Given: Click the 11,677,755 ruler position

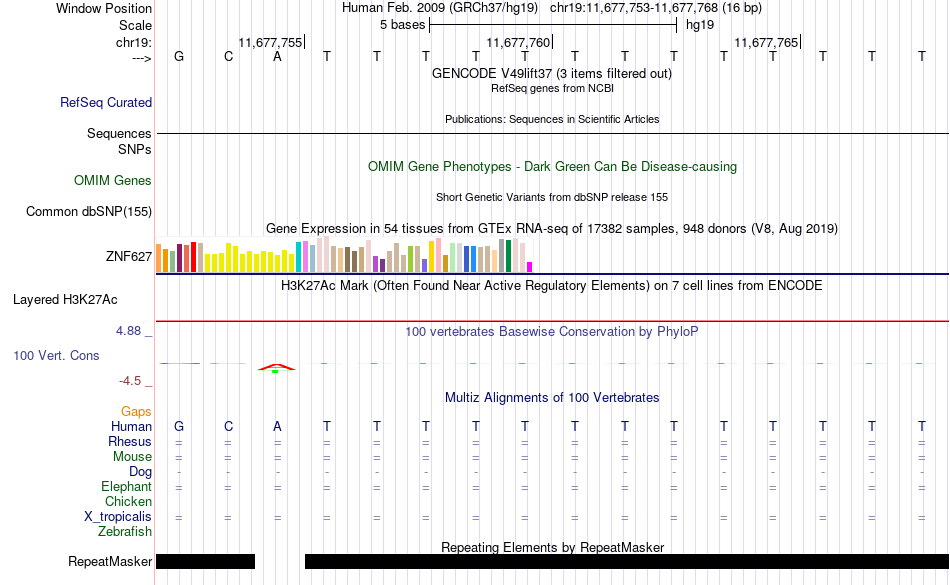Looking at the screenshot, I should coord(270,42).
